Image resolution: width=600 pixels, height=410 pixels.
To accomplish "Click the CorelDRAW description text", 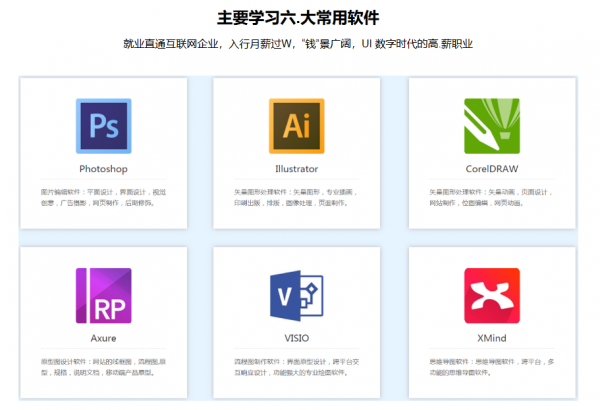I will point(491,196).
